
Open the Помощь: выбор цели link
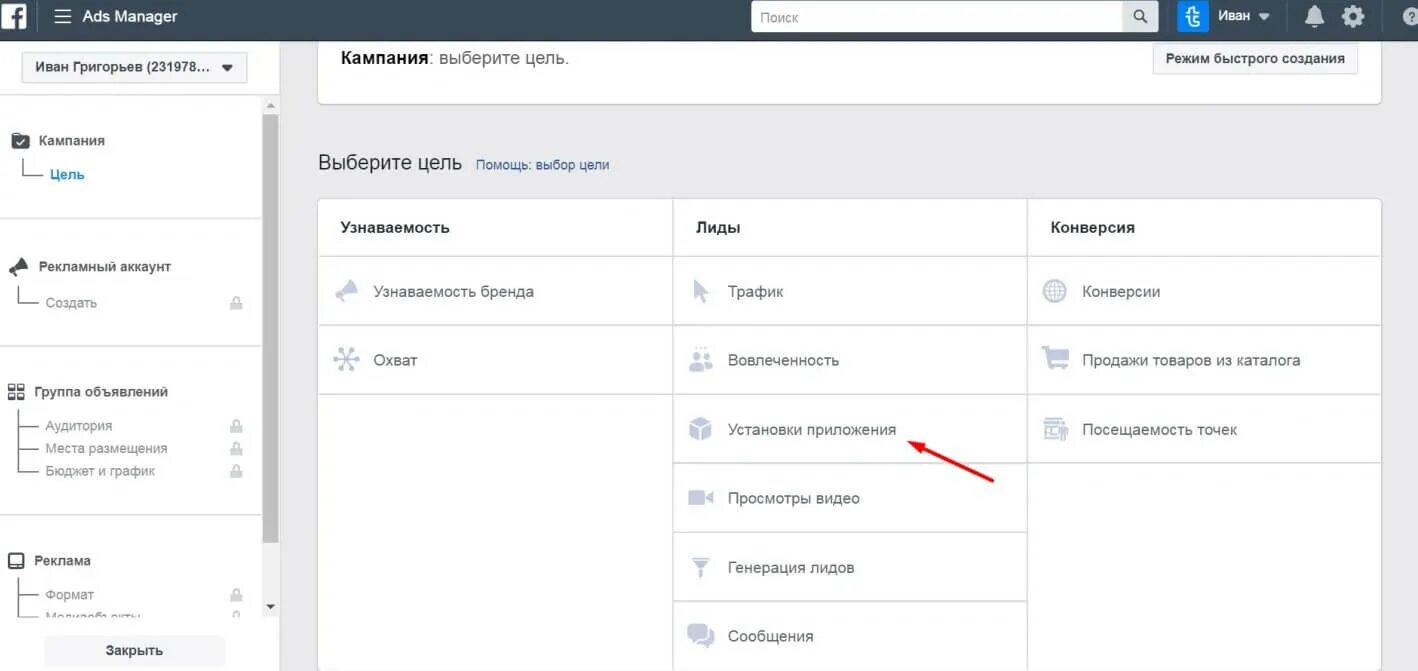pos(542,165)
